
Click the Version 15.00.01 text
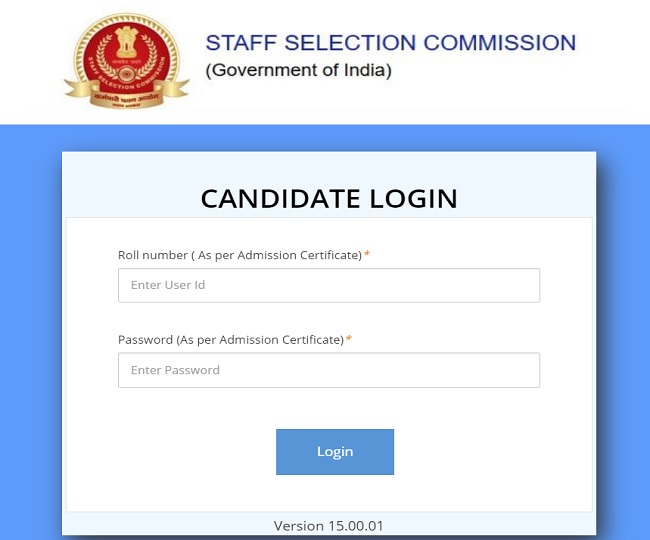click(329, 525)
